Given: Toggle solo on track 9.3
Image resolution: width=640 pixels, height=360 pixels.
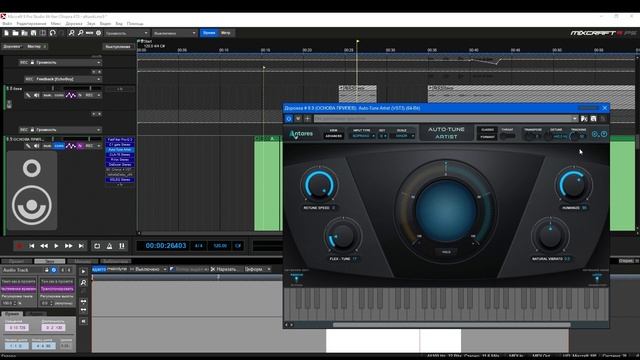Looking at the screenshot, I should pos(59,146).
